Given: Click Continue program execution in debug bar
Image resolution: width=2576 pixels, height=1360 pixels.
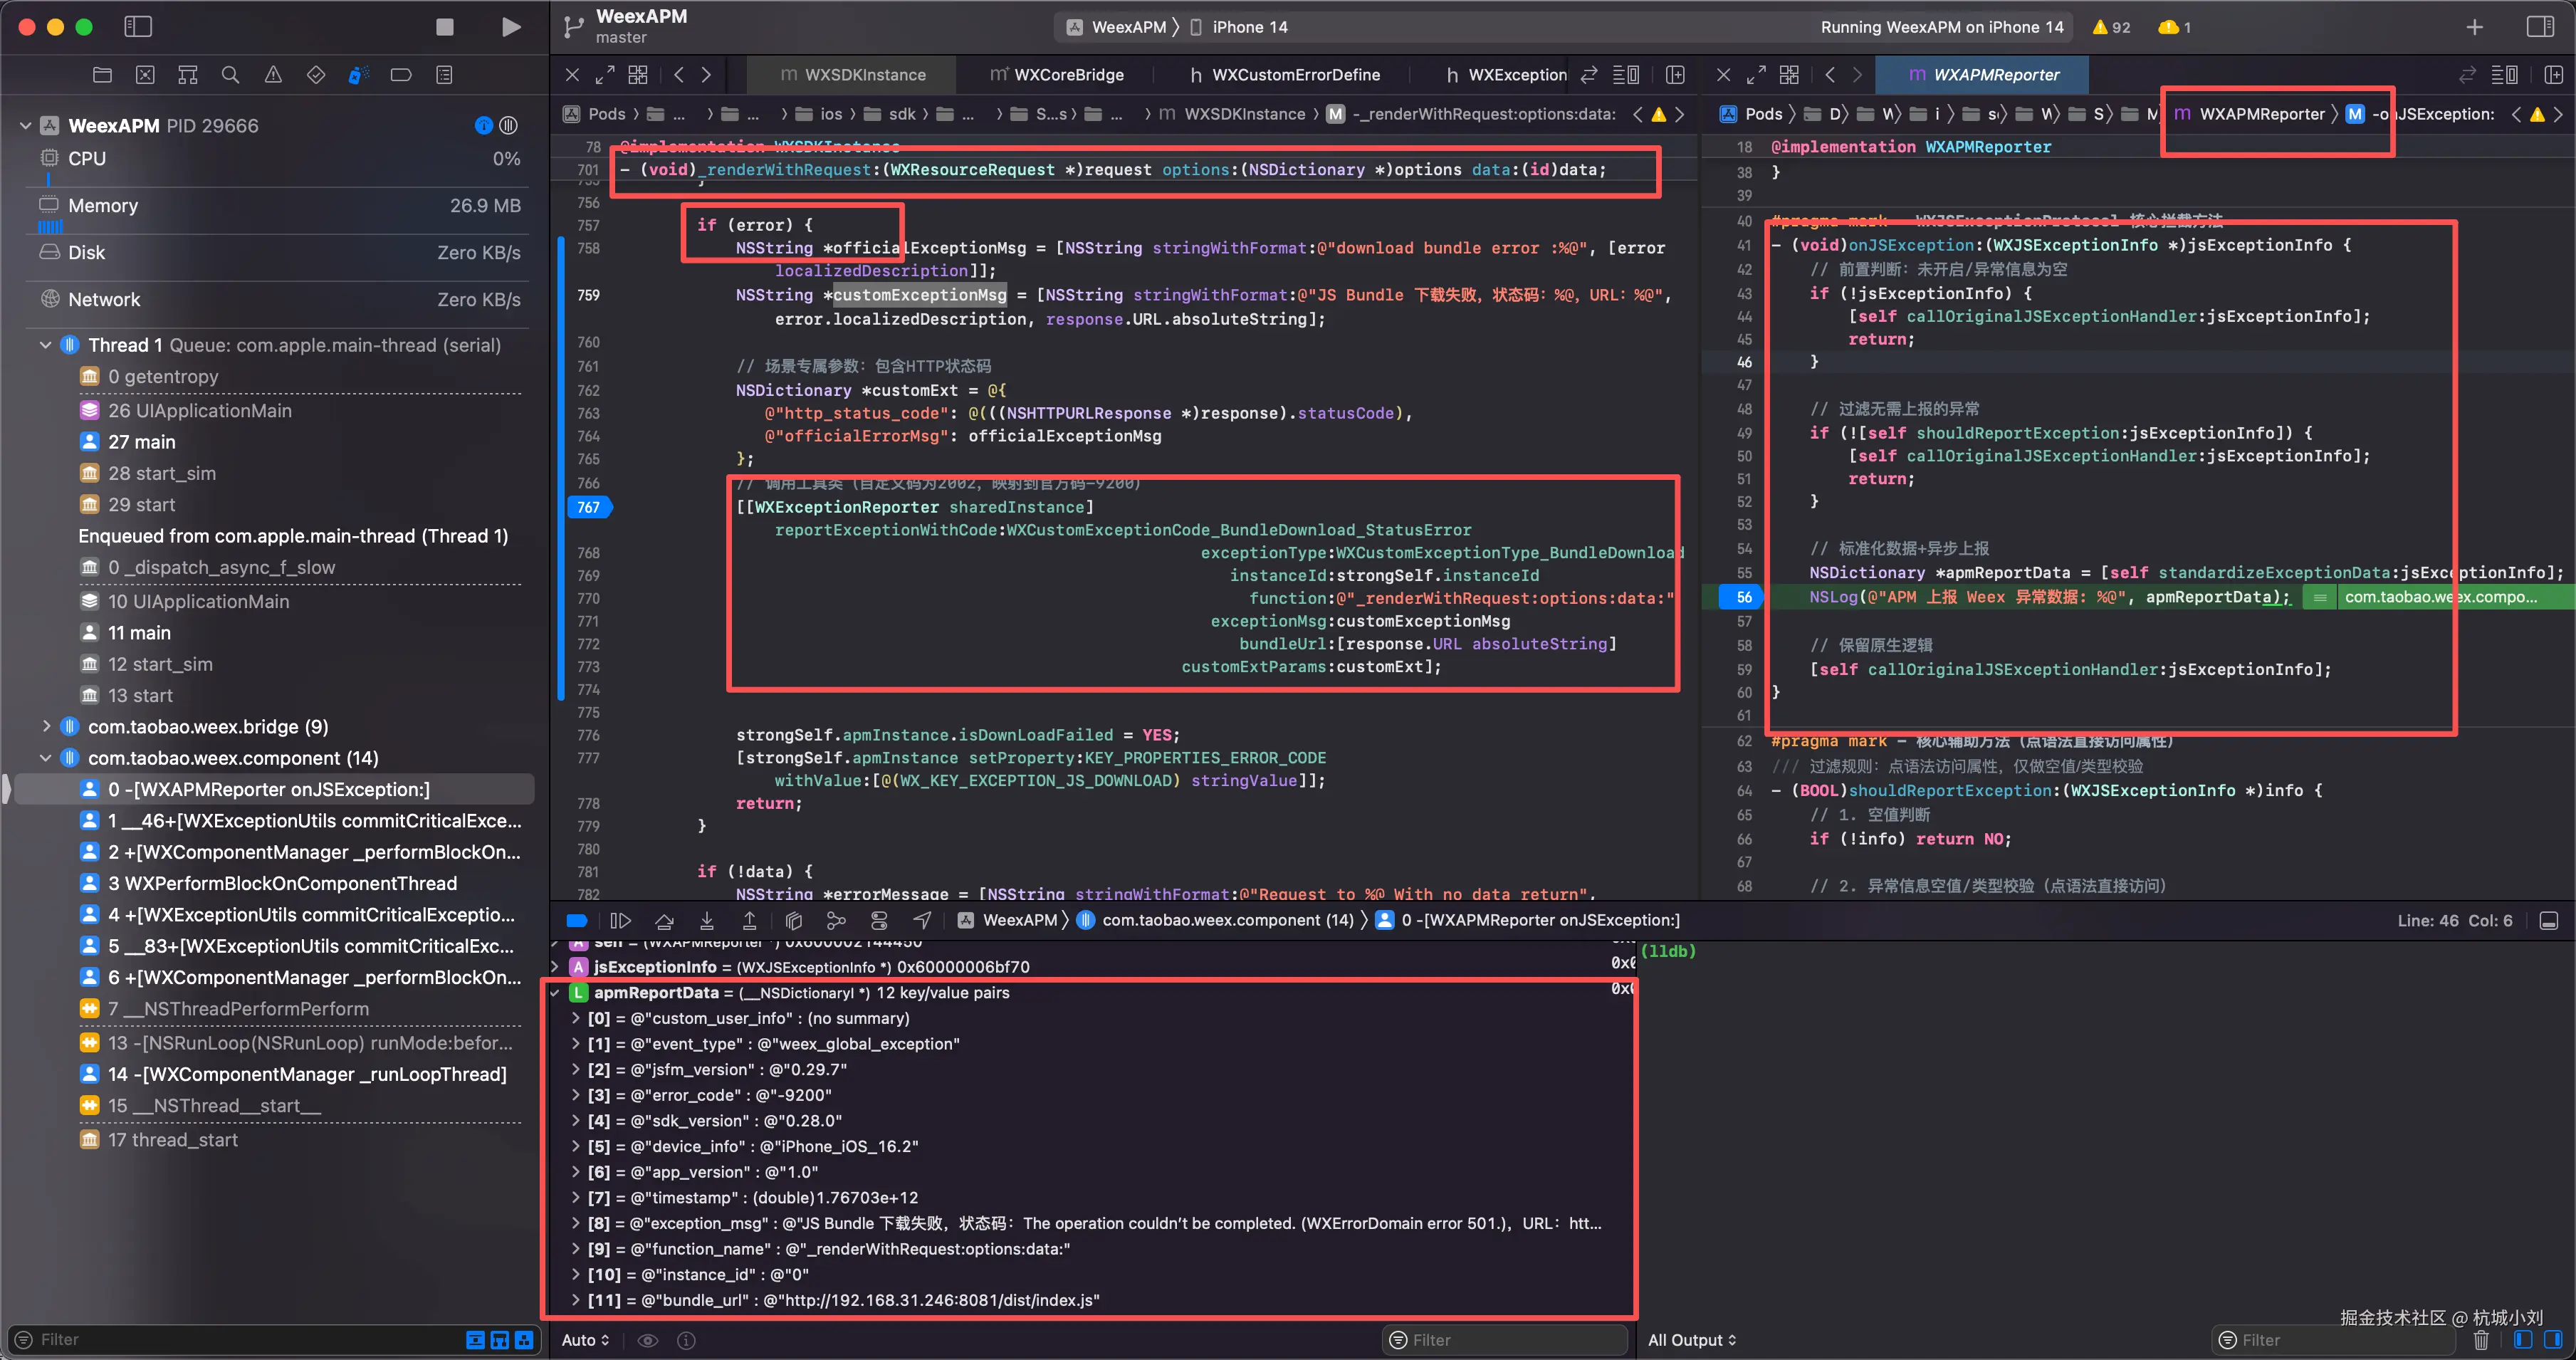Looking at the screenshot, I should [620, 920].
